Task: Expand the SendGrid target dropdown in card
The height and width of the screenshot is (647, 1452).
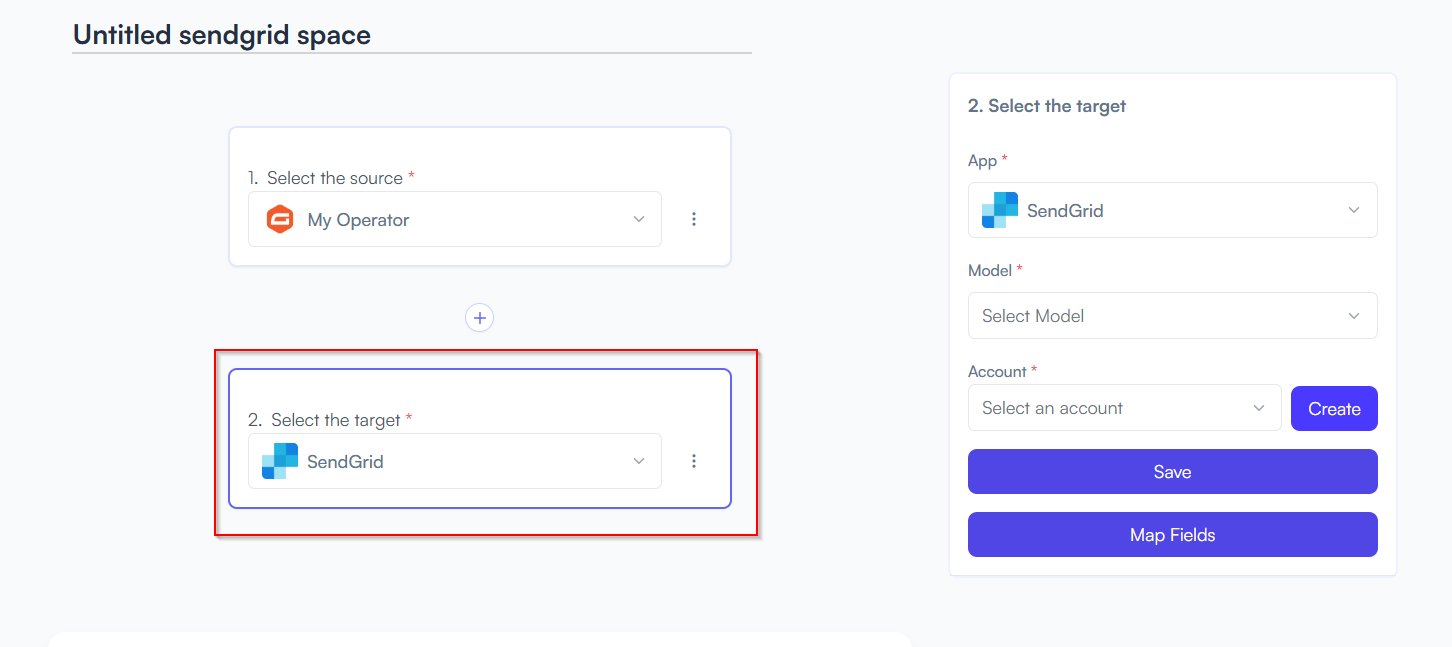Action: tap(455, 461)
